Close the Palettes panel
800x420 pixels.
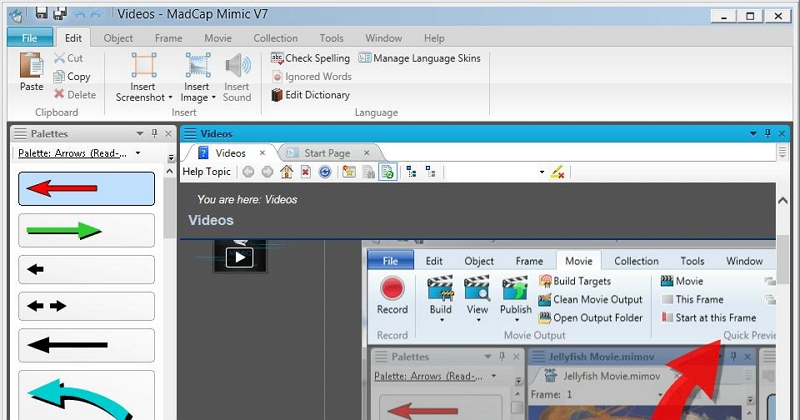[168, 134]
